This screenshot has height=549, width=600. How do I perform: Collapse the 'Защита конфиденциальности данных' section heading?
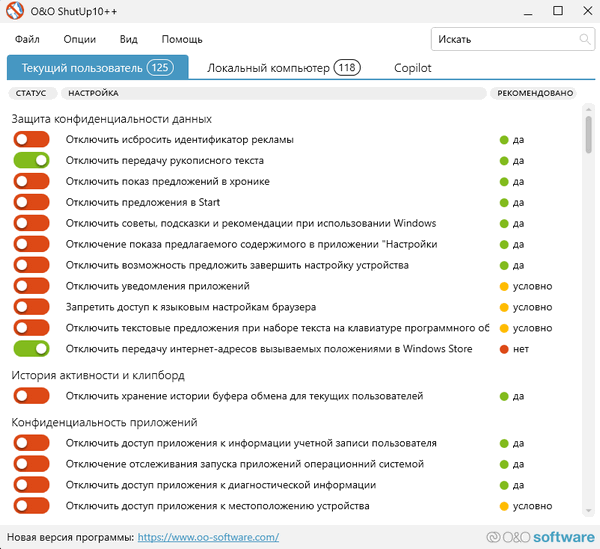click(111, 119)
